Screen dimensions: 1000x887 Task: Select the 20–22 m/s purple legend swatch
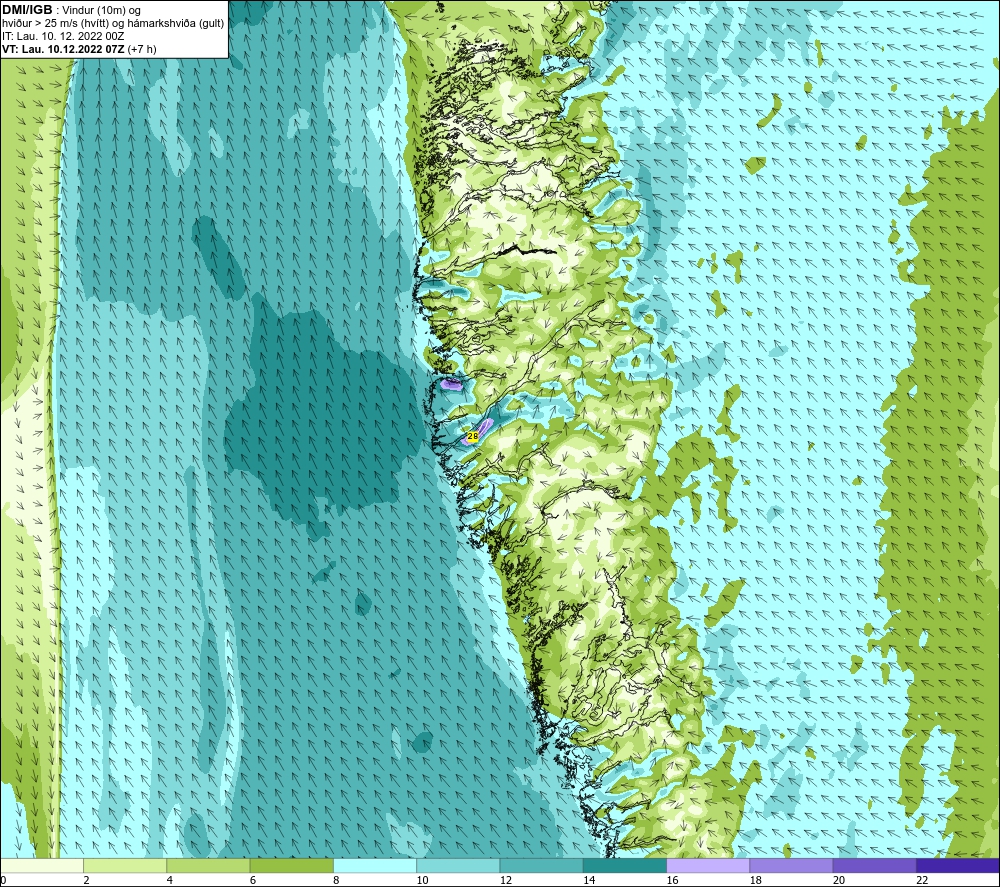pos(874,865)
